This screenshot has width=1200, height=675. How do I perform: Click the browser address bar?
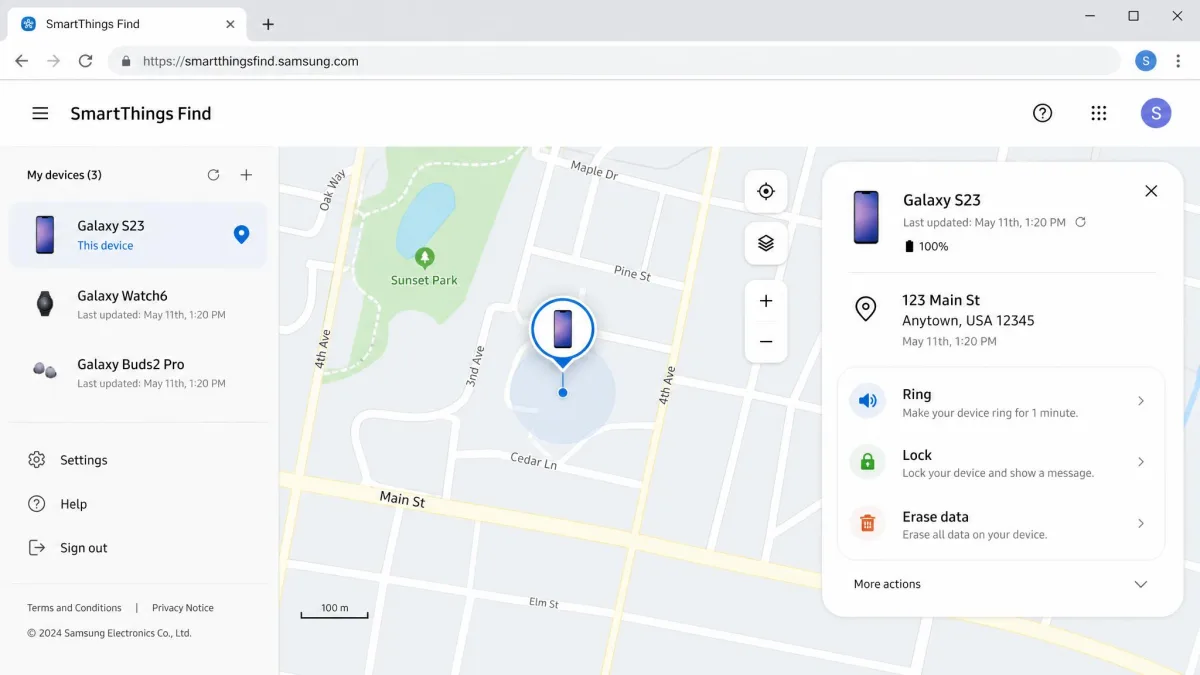click(x=615, y=61)
